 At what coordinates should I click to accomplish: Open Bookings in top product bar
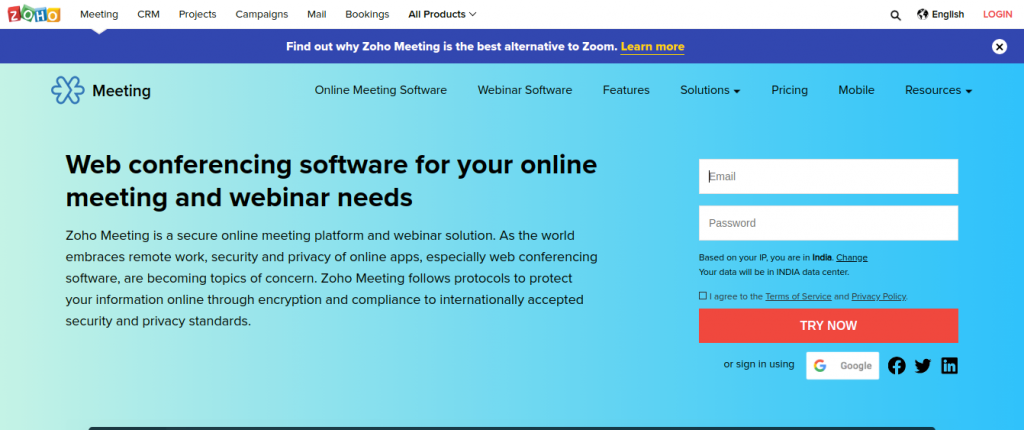pyautogui.click(x=367, y=14)
